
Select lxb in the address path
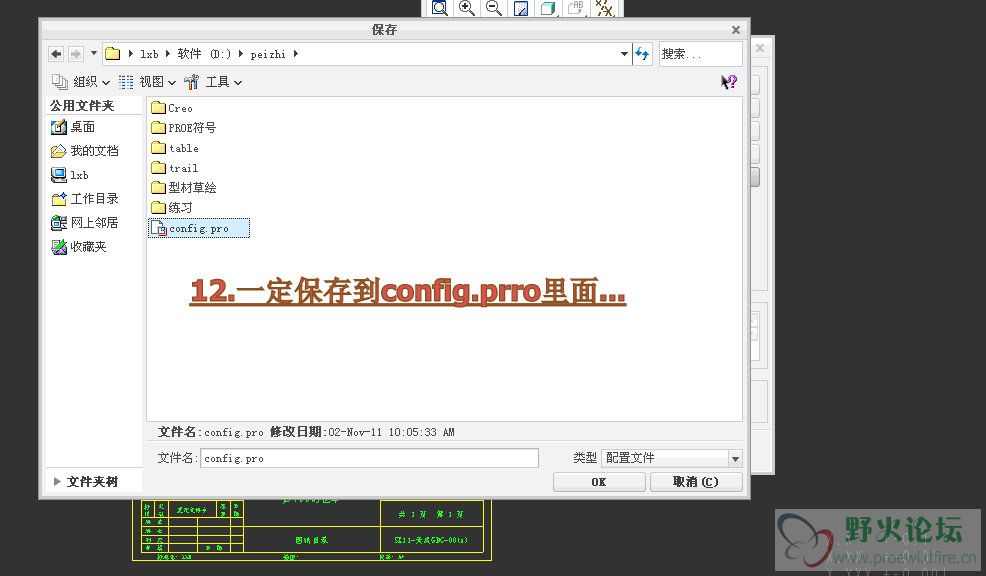point(149,54)
